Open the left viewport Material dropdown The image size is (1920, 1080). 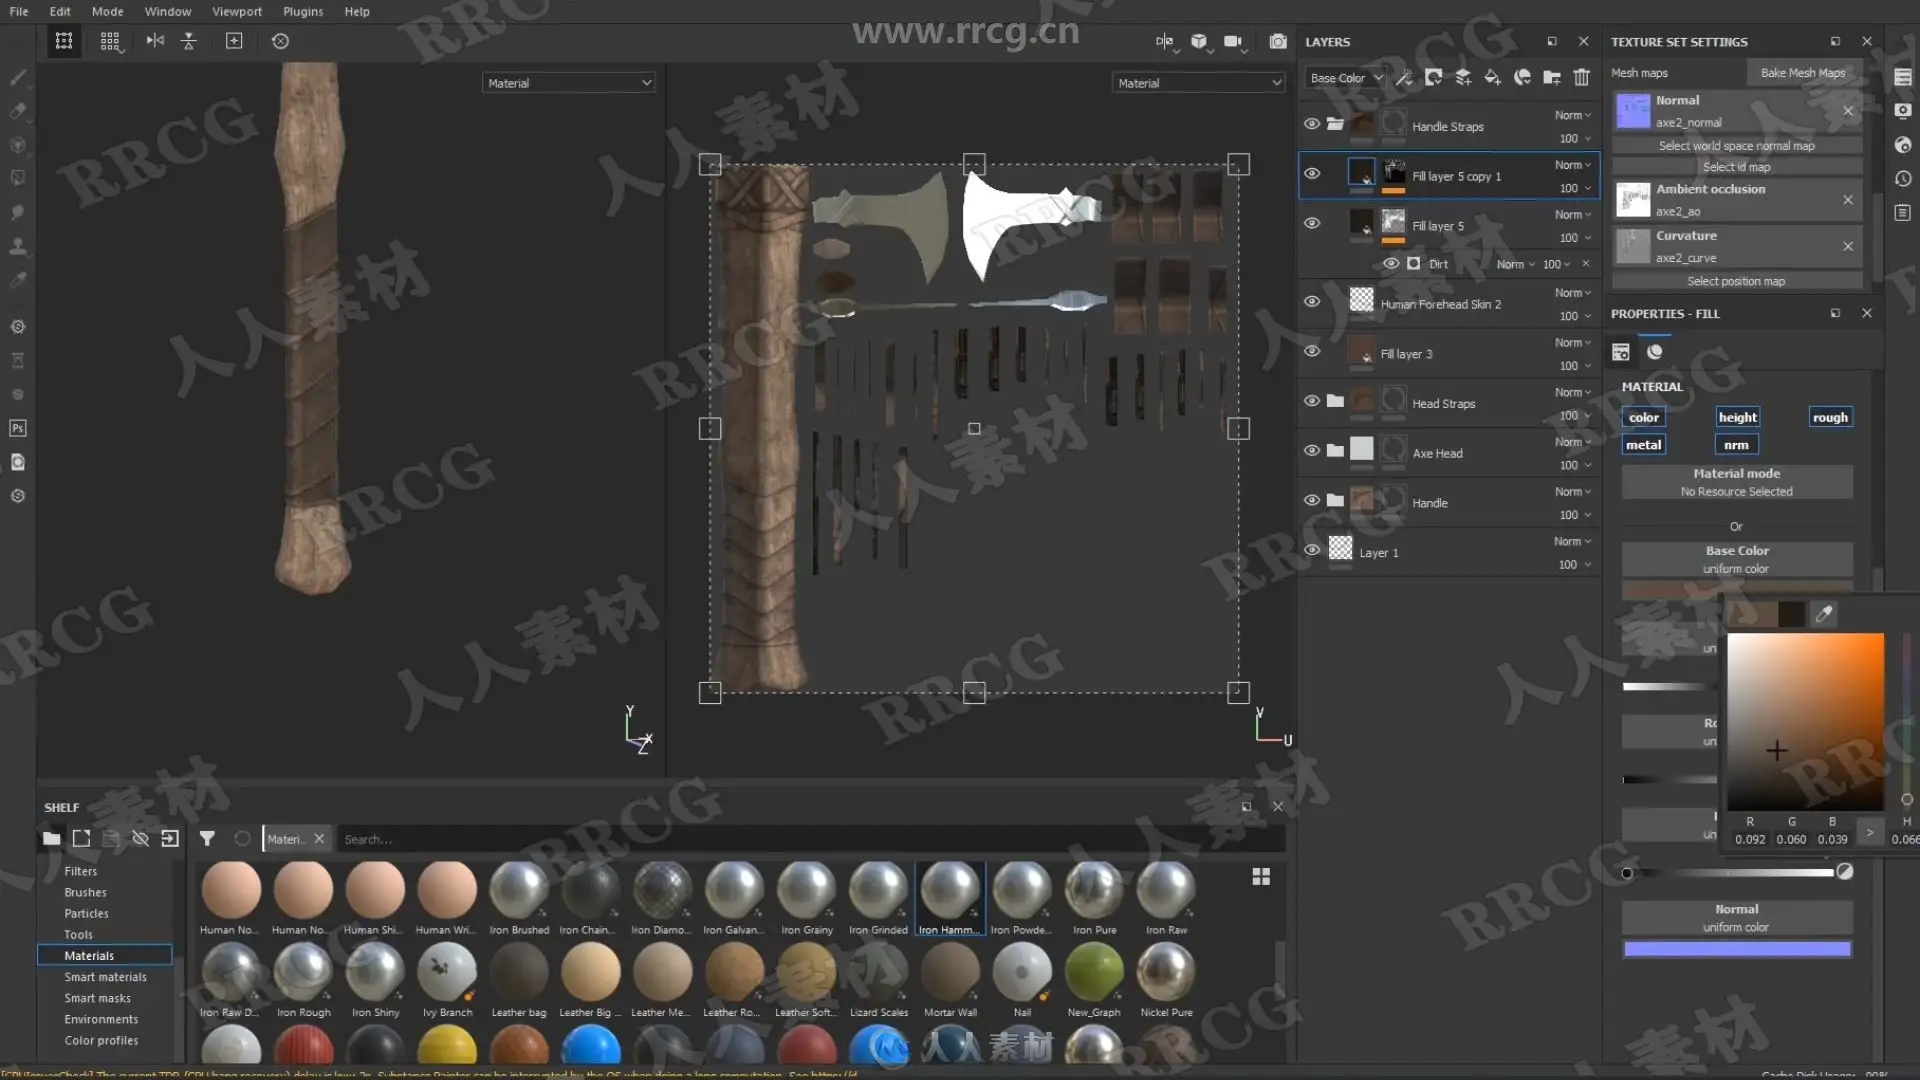(568, 83)
